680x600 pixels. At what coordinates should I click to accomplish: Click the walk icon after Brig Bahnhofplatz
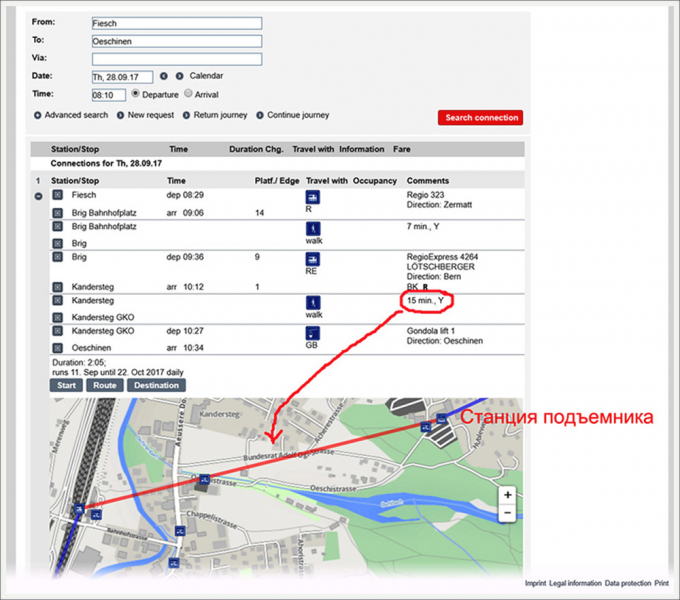(x=313, y=228)
